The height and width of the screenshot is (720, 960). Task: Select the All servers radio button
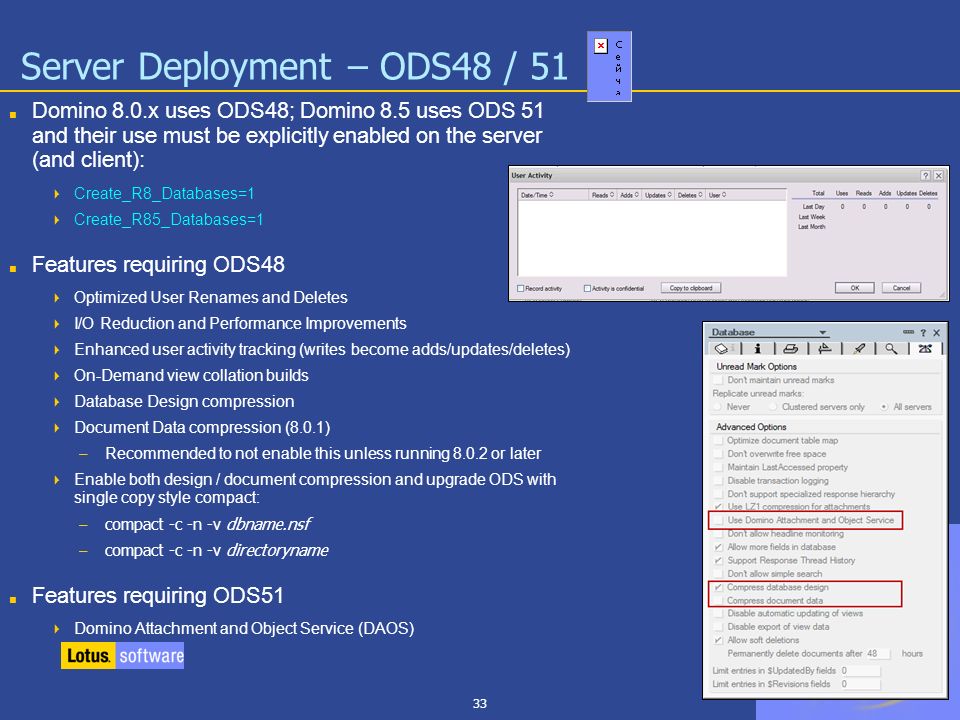(884, 407)
